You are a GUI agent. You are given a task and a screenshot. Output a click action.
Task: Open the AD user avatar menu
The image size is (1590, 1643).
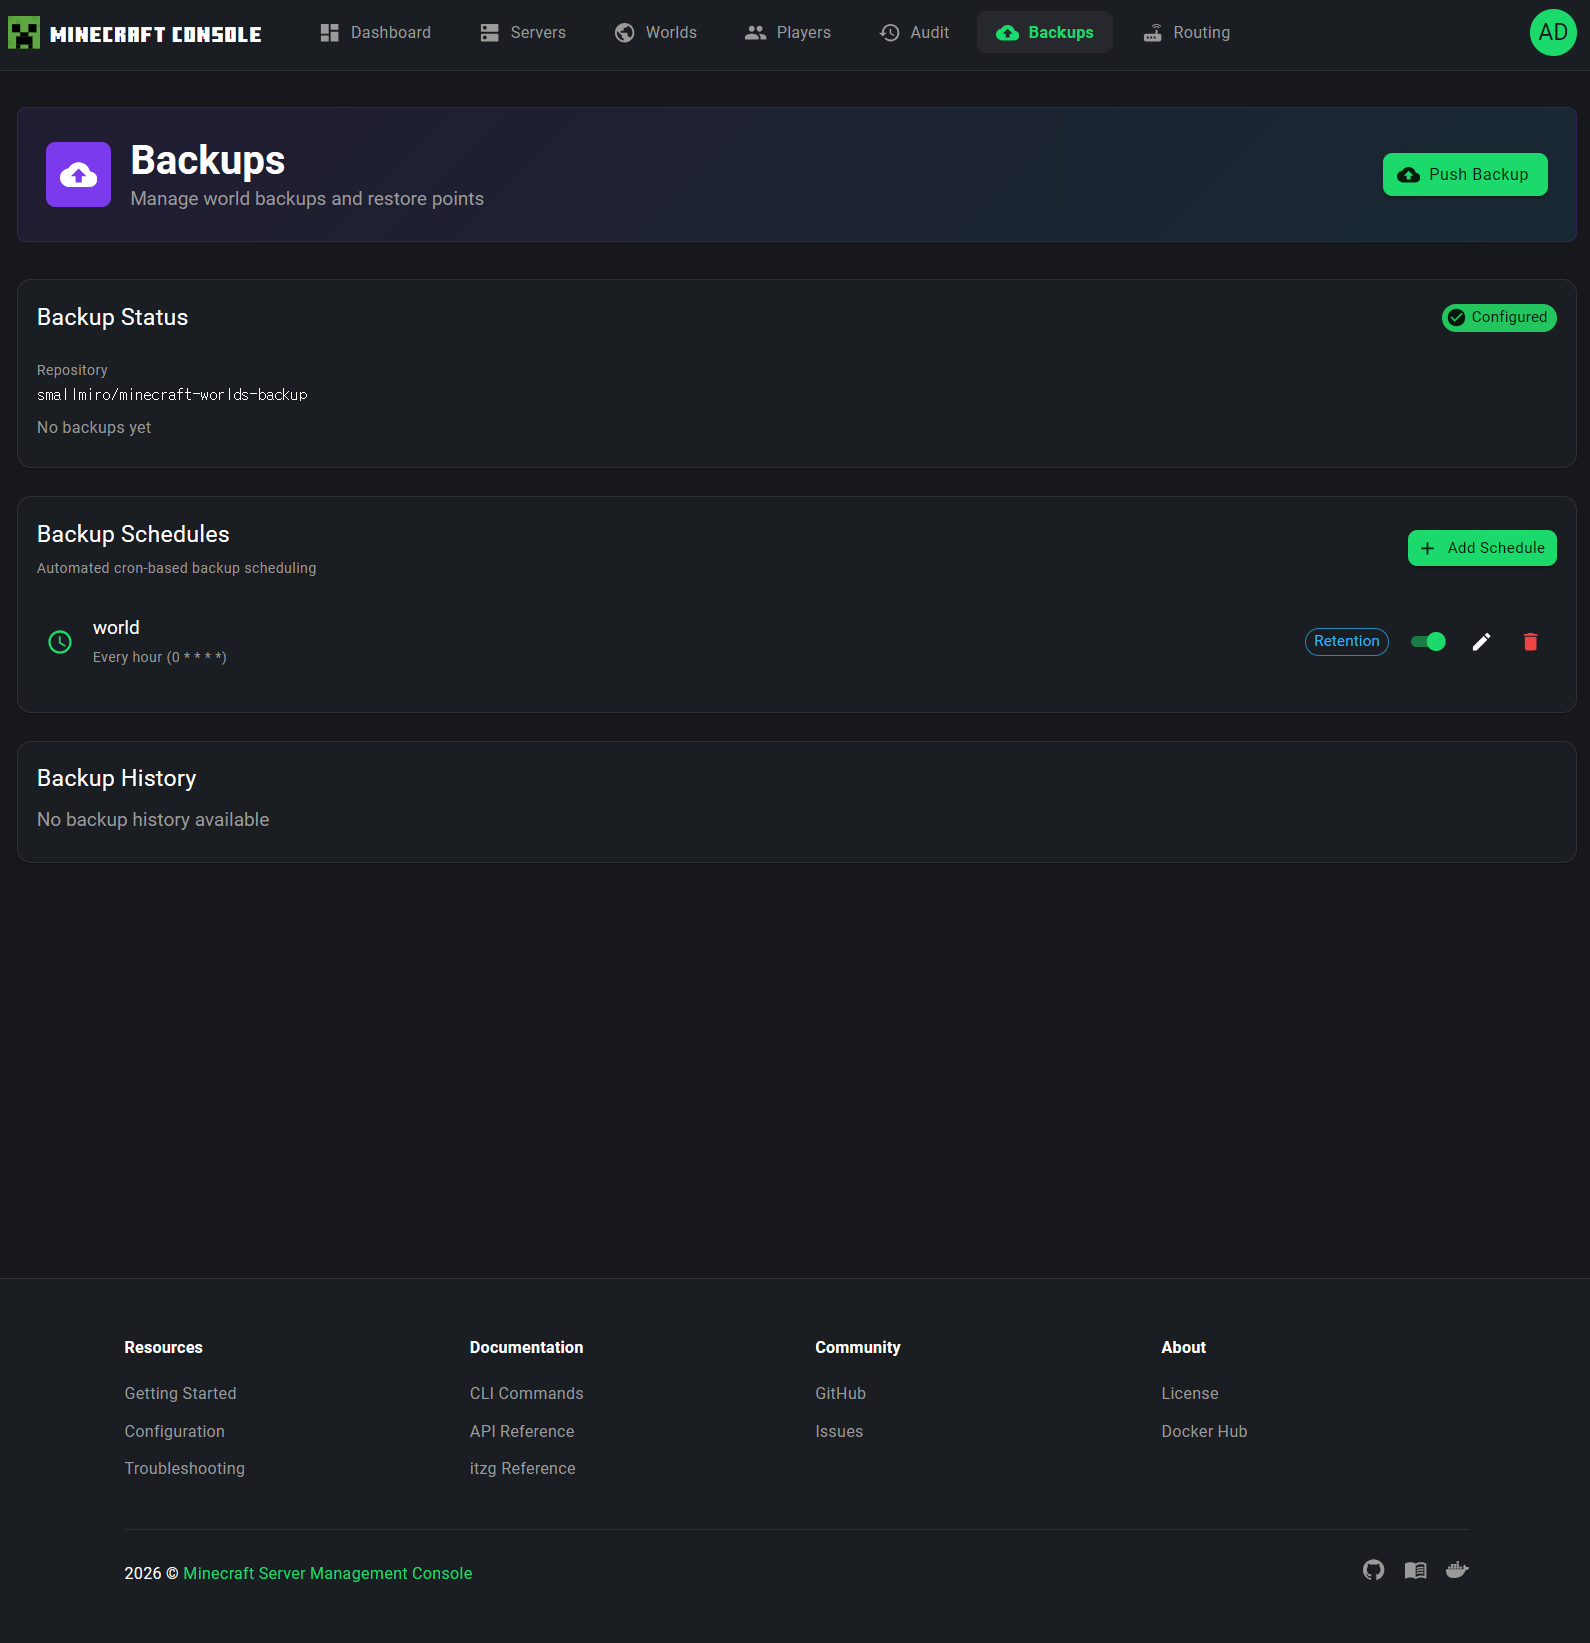[x=1553, y=33]
